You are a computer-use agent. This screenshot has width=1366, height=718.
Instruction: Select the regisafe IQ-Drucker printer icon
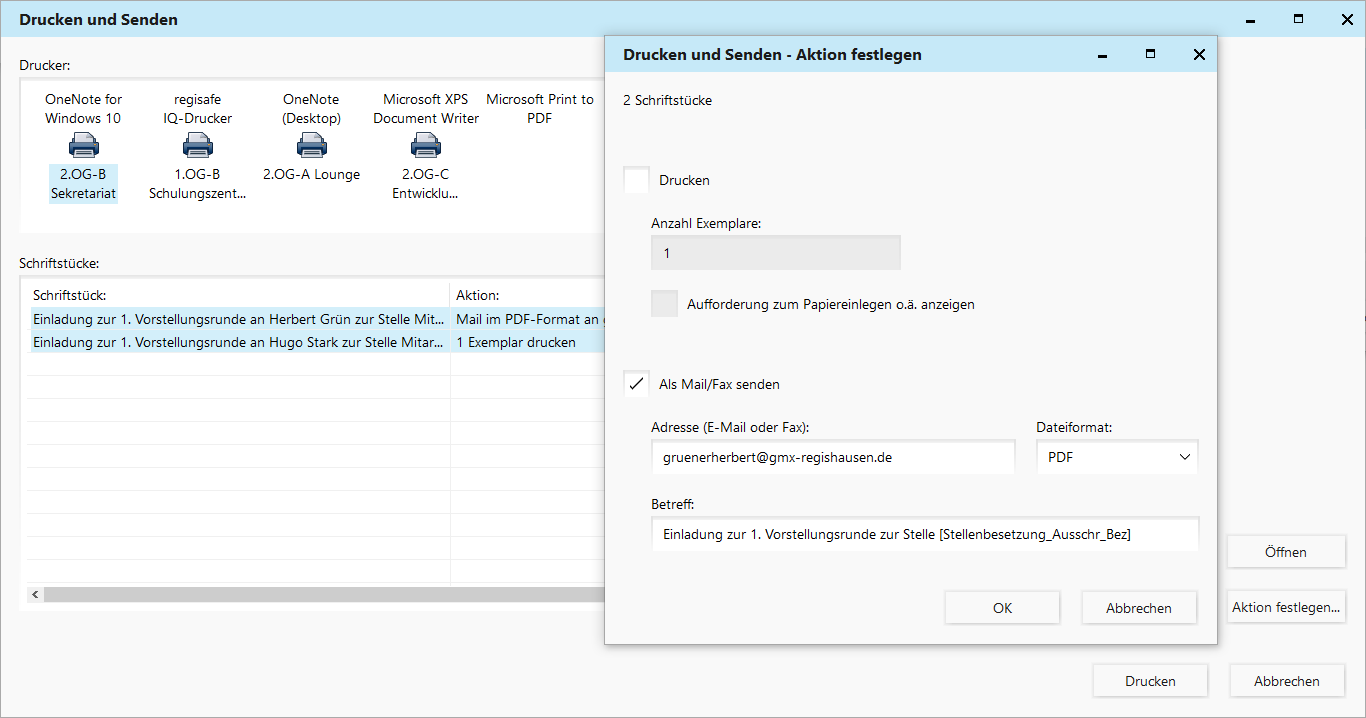[197, 146]
